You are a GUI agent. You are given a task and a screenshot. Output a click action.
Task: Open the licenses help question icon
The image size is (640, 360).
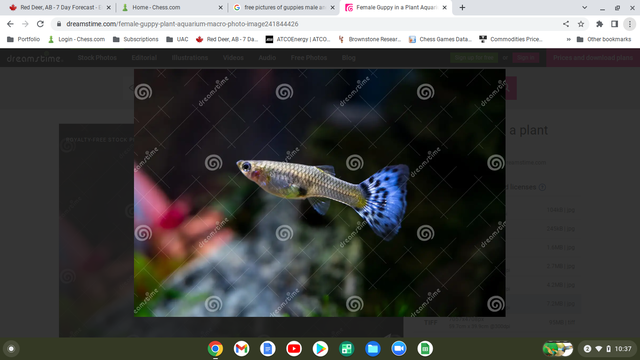pyautogui.click(x=542, y=187)
